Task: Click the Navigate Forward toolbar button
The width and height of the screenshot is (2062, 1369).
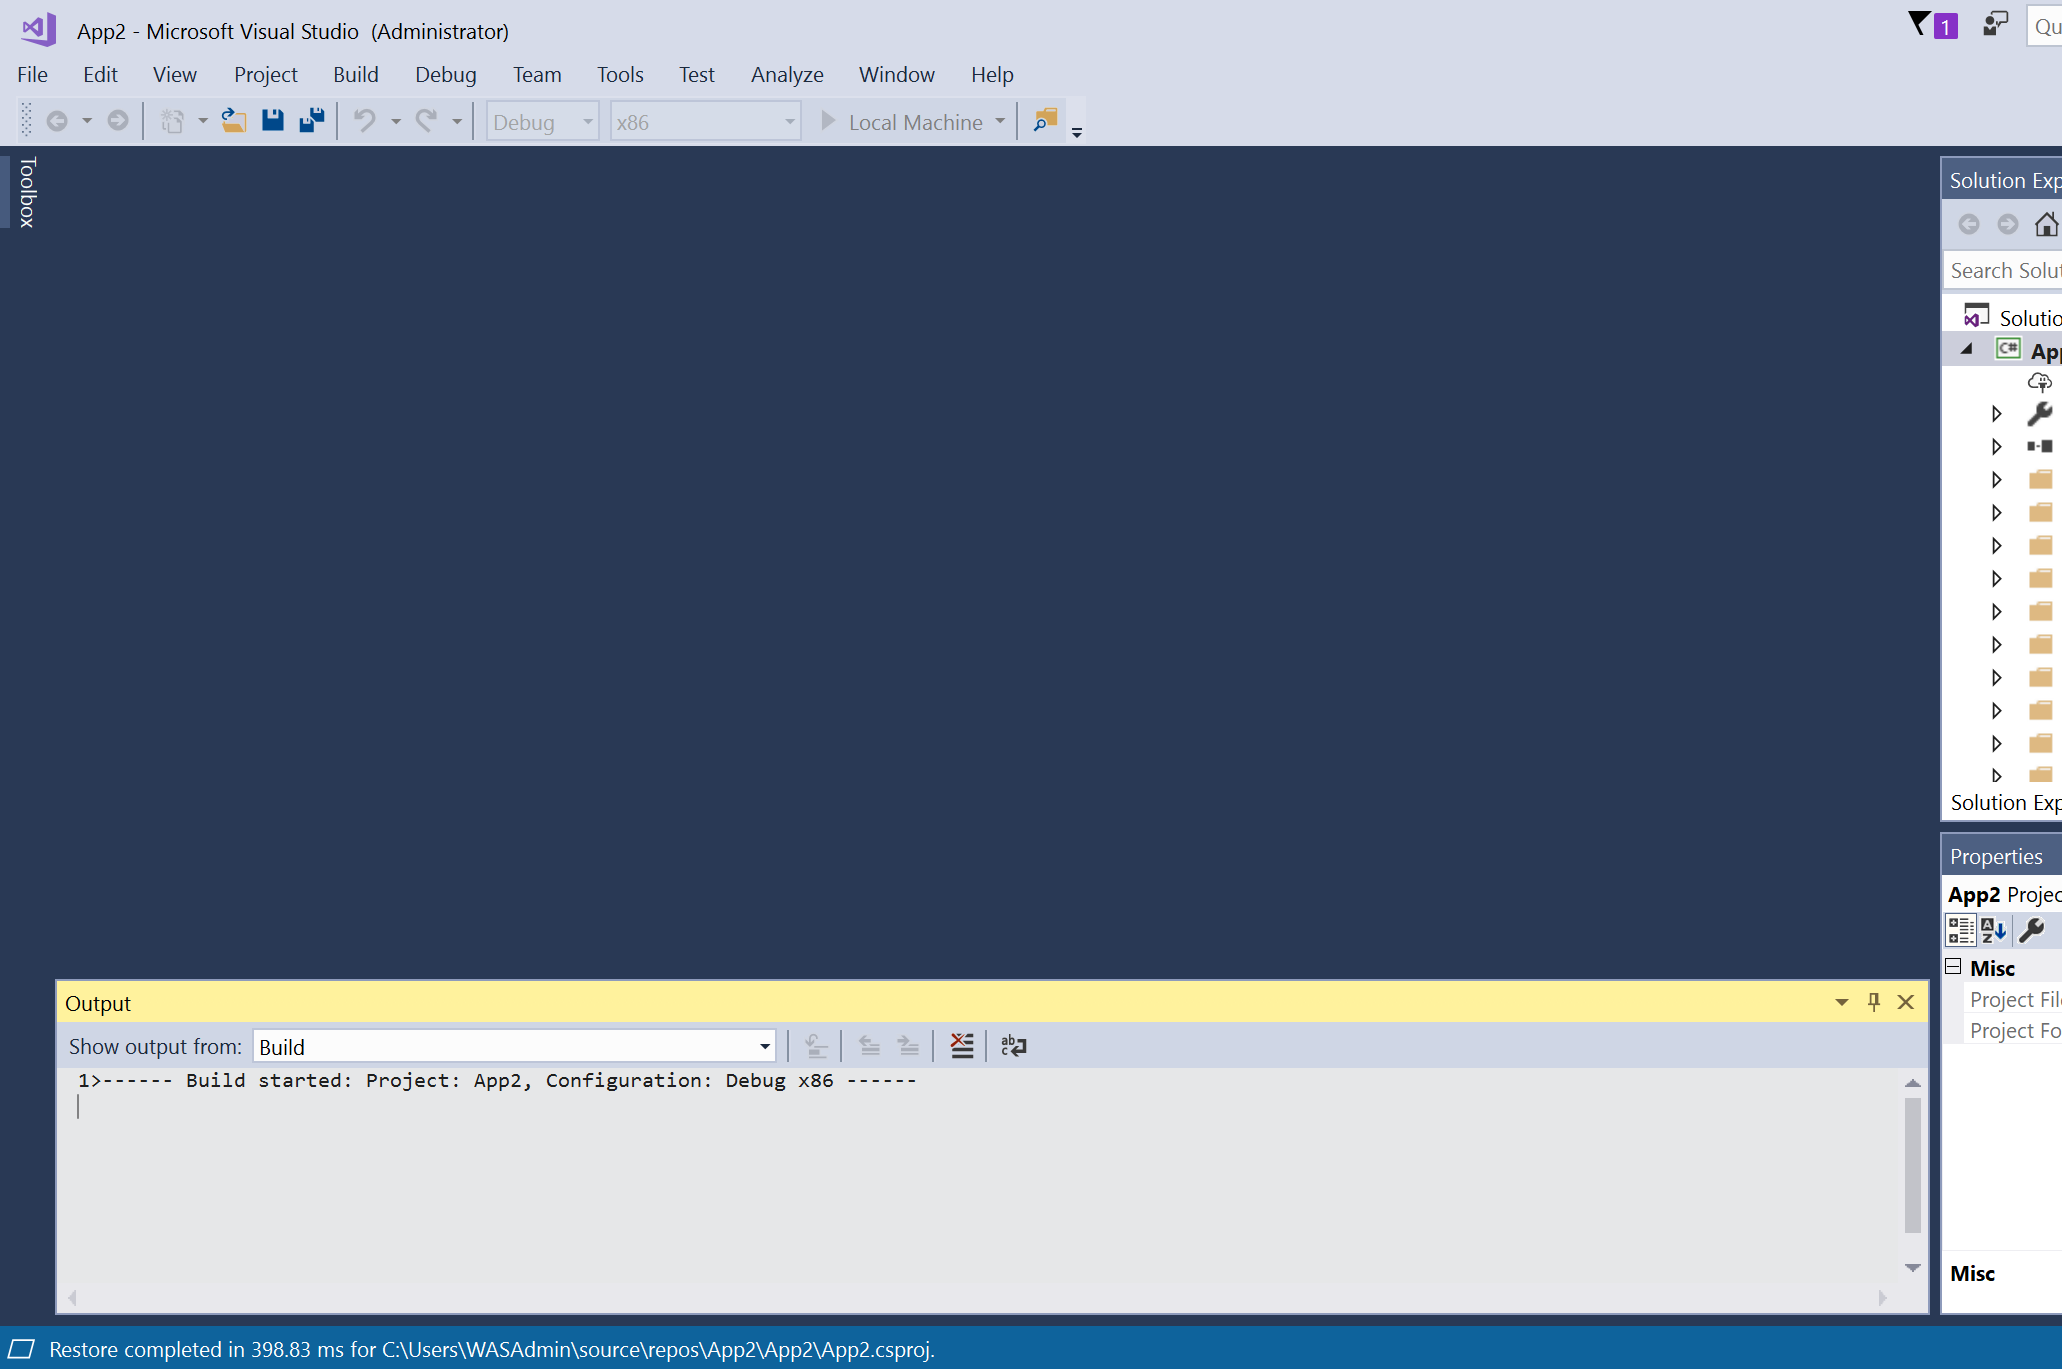Action: (118, 121)
